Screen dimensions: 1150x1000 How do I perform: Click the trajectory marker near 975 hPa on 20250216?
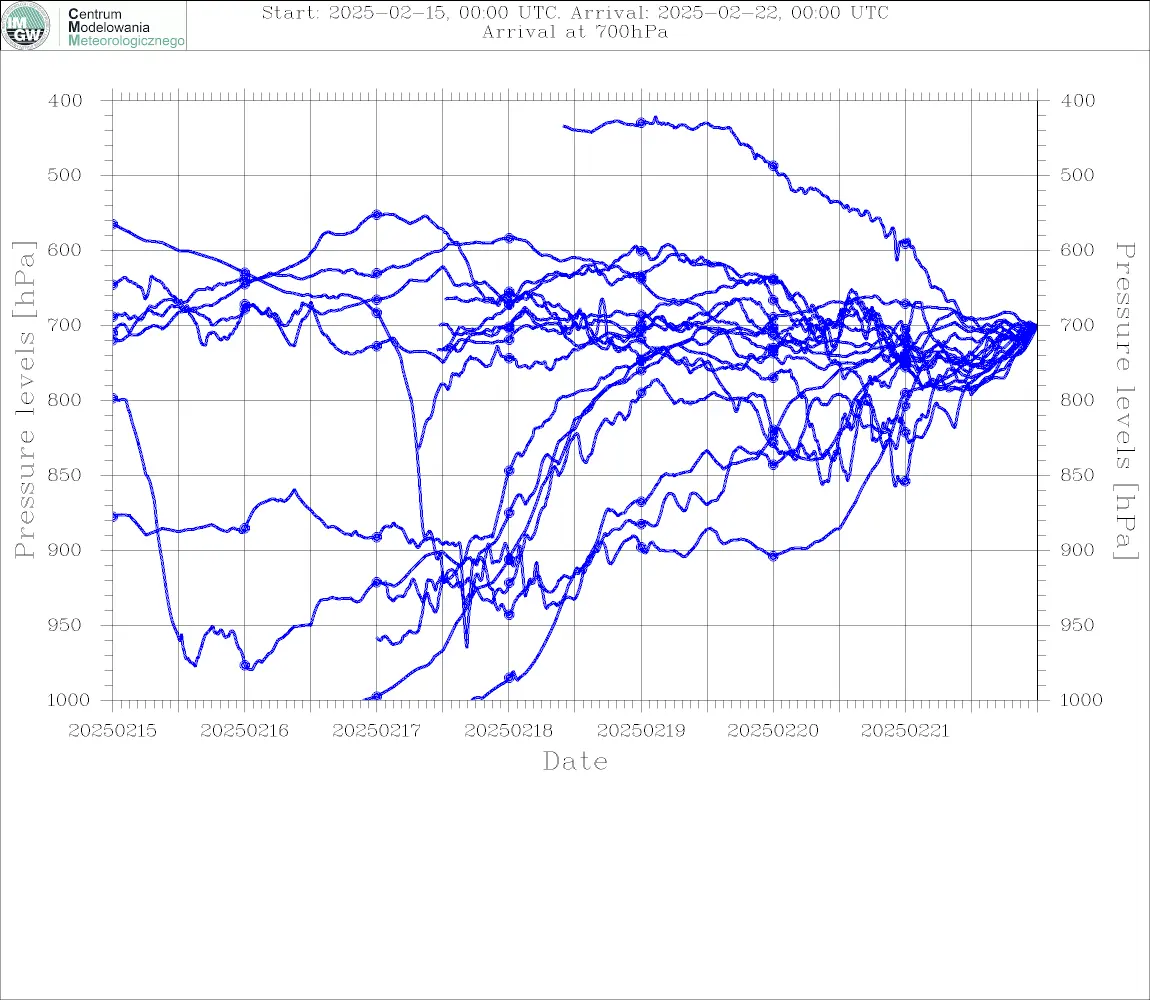pyautogui.click(x=246, y=665)
